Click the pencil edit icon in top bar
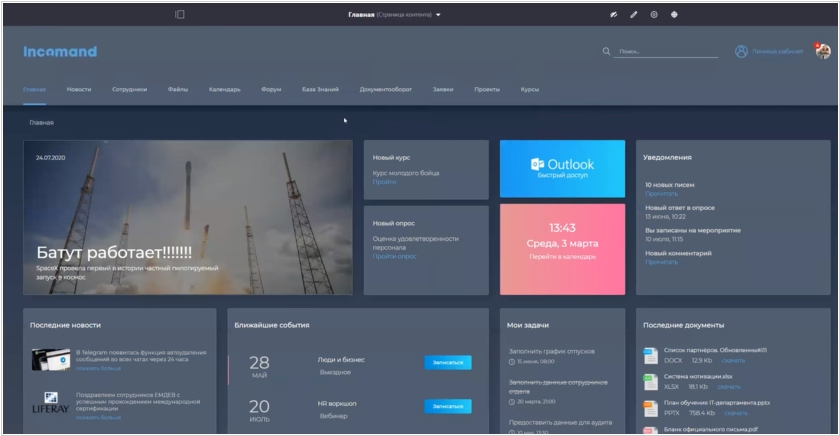The width and height of the screenshot is (840, 436). click(x=634, y=15)
